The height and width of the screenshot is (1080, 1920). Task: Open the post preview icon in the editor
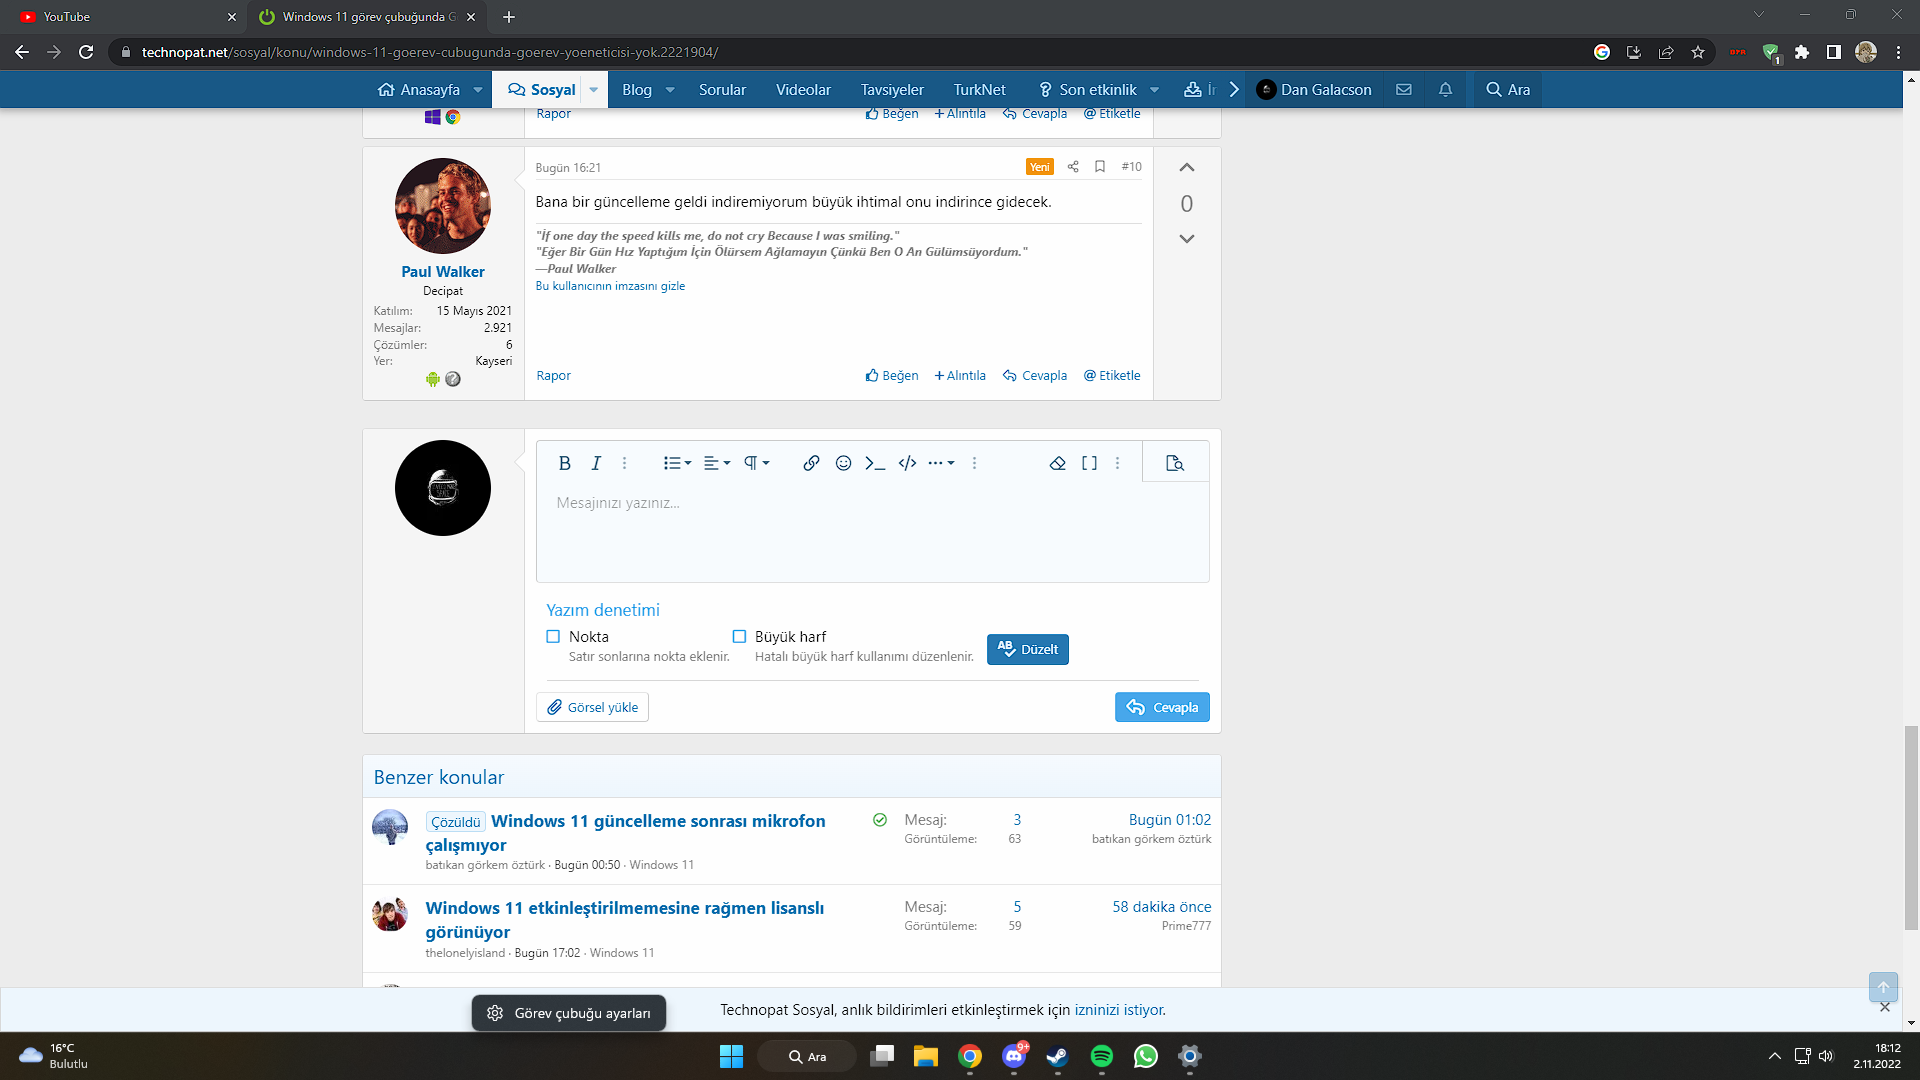[x=1175, y=463]
